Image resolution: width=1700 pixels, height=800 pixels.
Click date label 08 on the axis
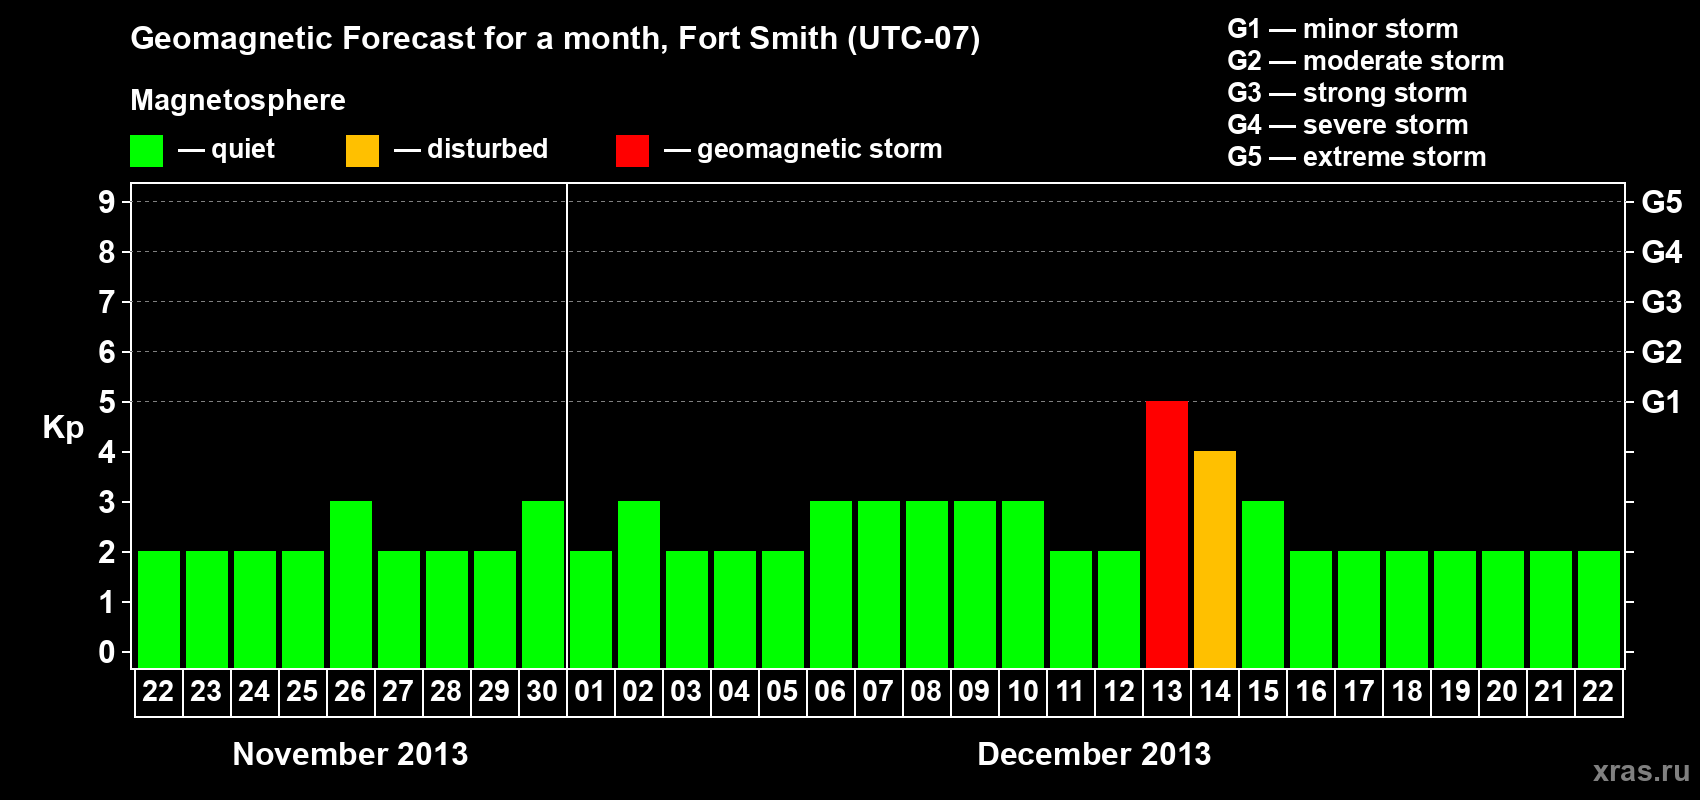coord(926,692)
